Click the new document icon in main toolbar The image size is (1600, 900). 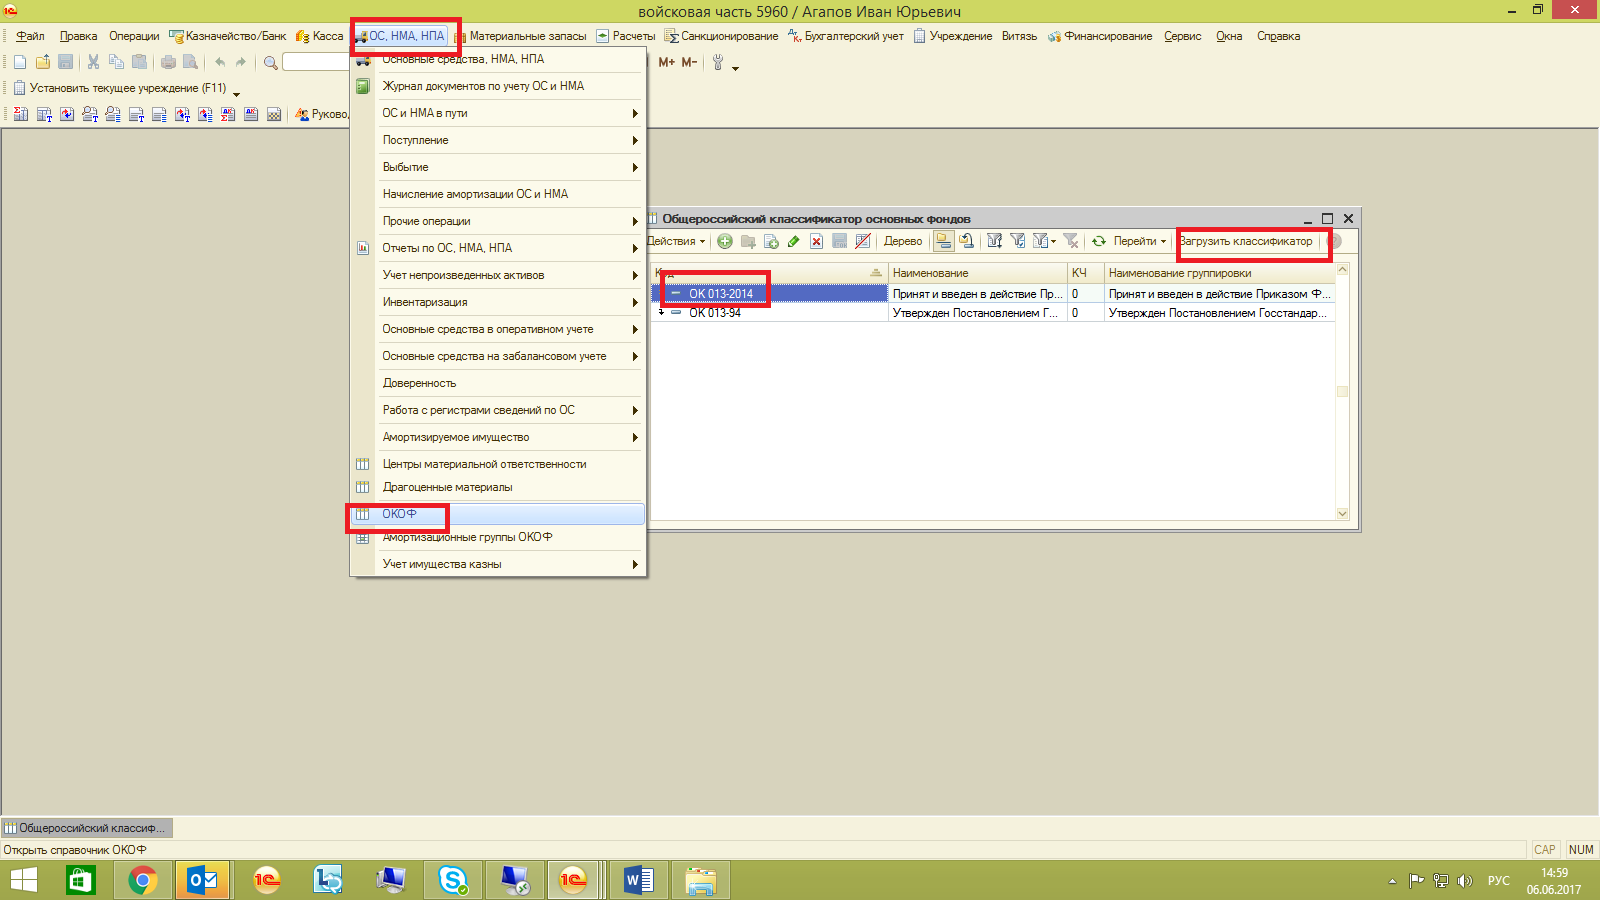click(x=20, y=62)
